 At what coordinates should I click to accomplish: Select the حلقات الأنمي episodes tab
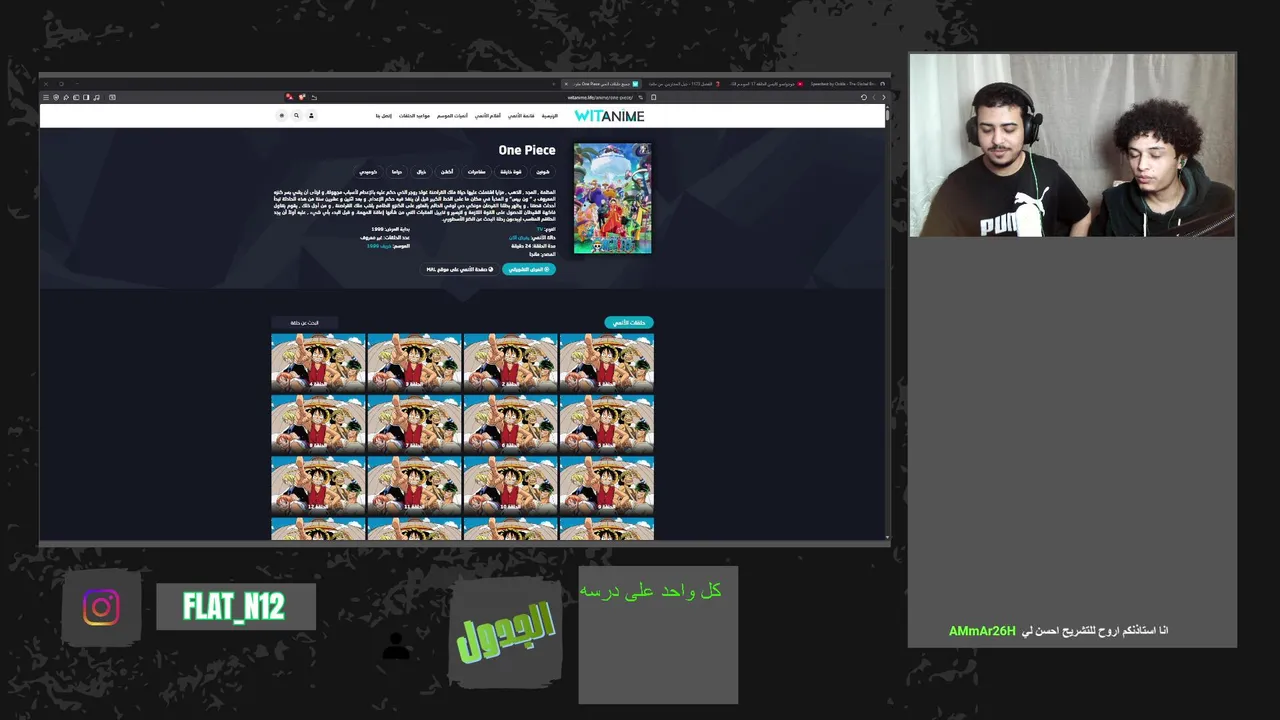pos(629,323)
